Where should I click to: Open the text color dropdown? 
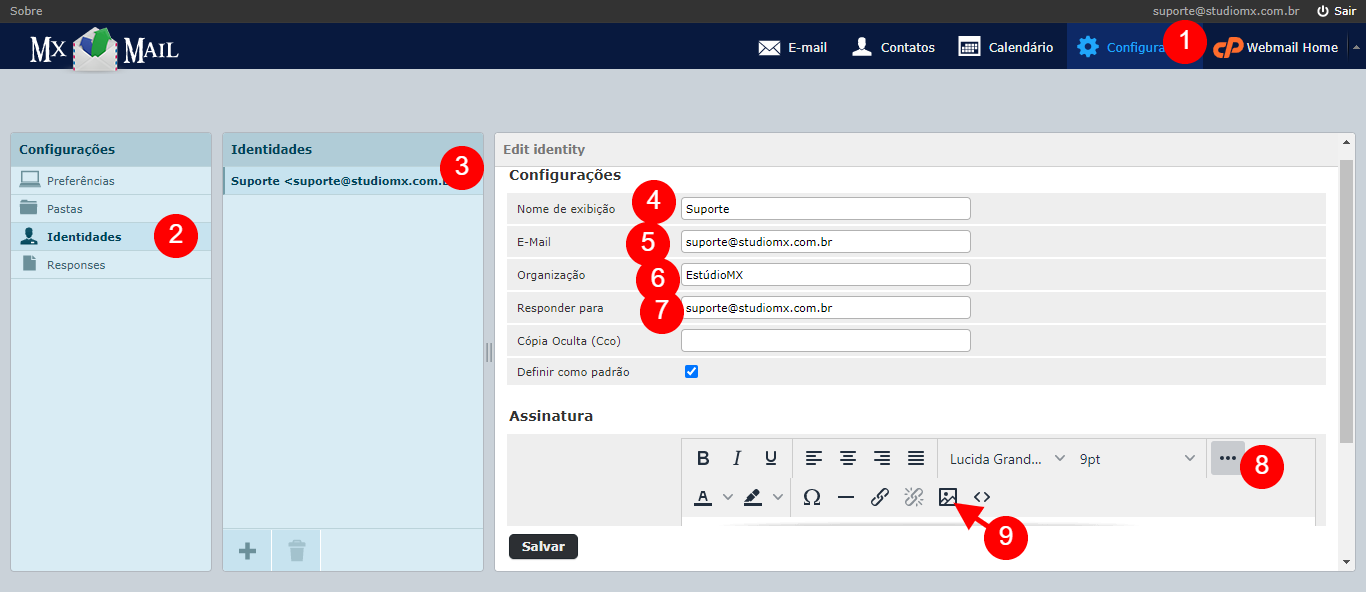pos(710,496)
